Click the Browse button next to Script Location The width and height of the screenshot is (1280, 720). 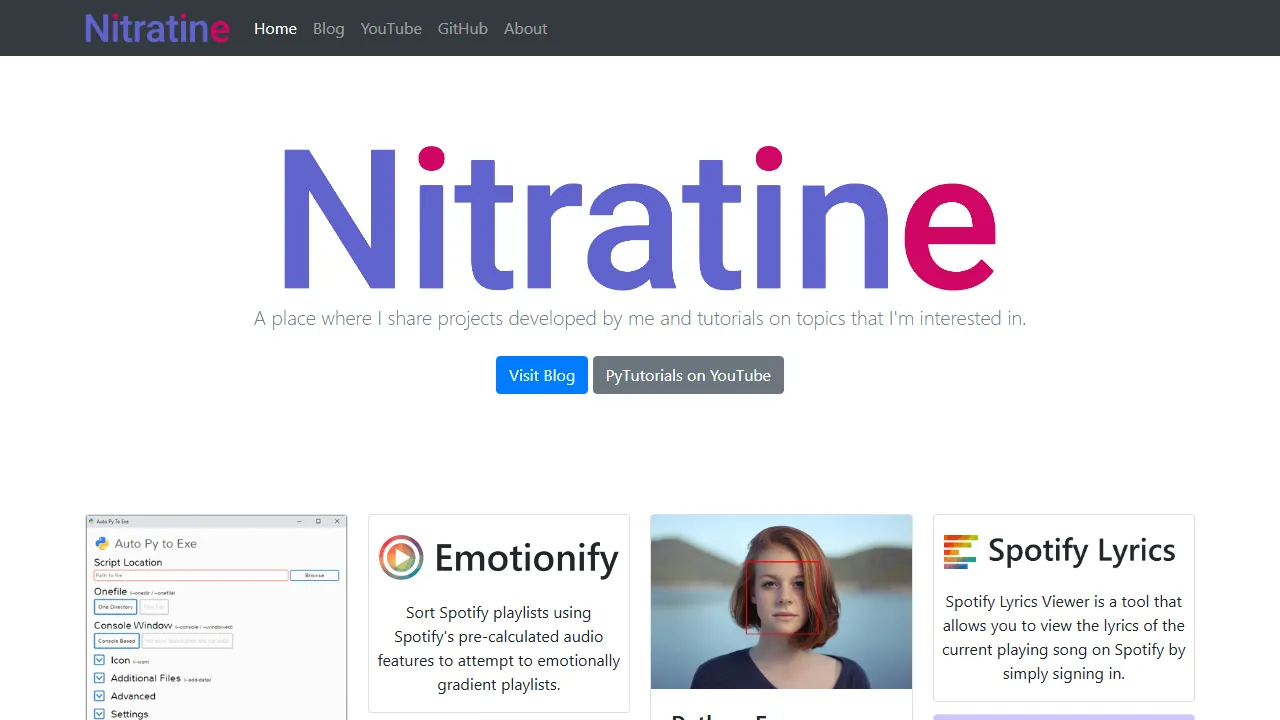(x=315, y=575)
